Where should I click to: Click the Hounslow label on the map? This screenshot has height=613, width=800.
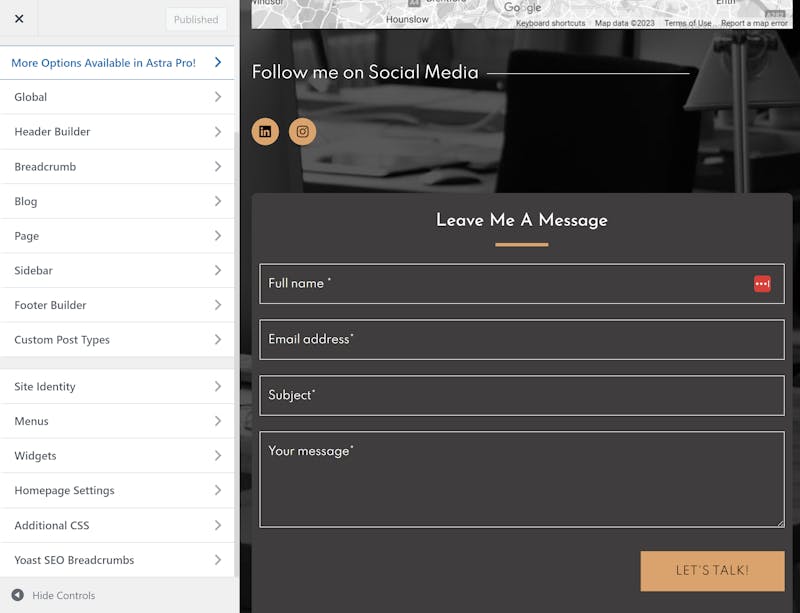[x=407, y=19]
